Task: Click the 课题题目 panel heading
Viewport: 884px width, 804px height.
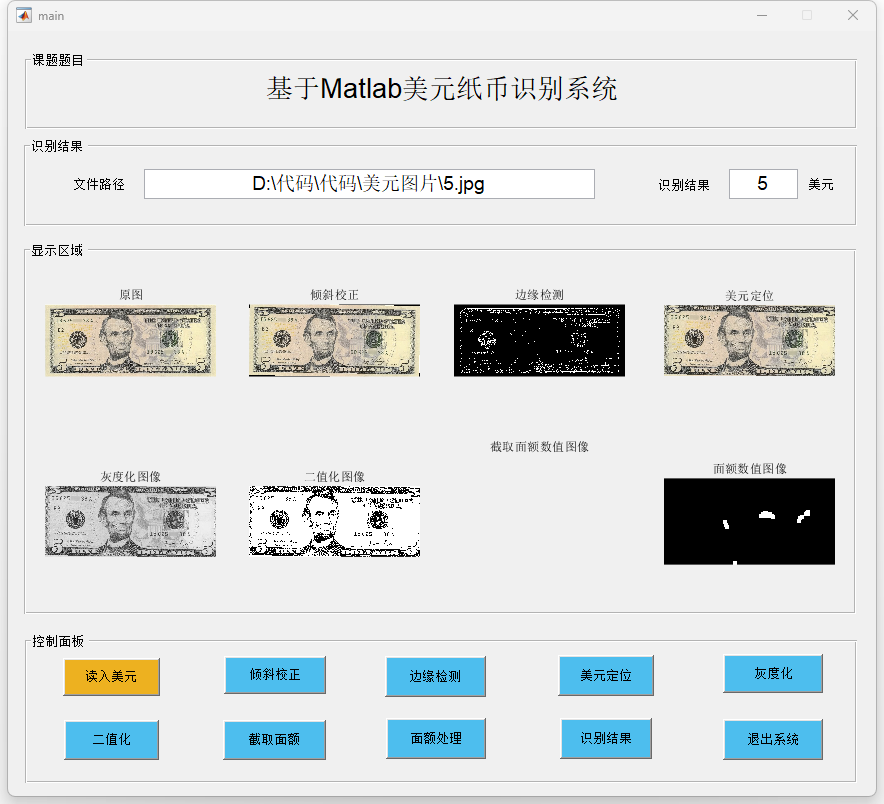Action: click(x=58, y=60)
